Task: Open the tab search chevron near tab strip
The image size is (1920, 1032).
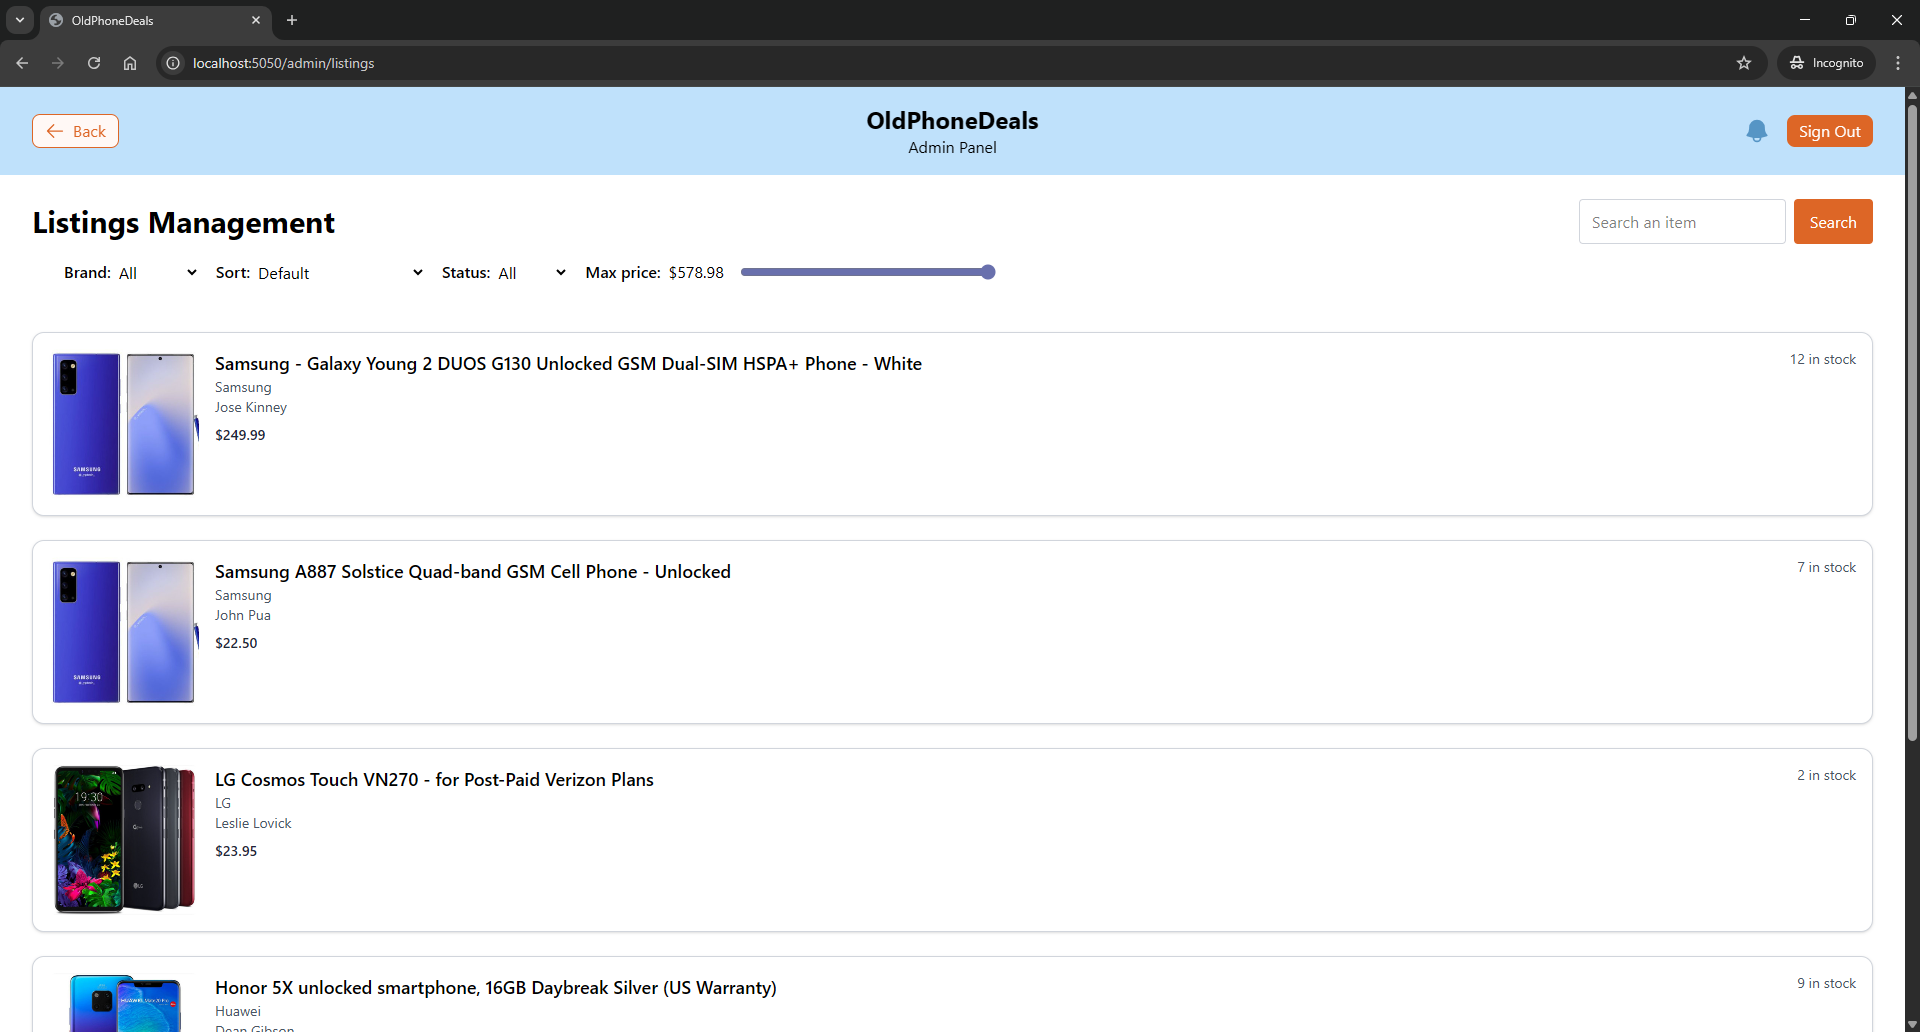Action: pyautogui.click(x=19, y=20)
